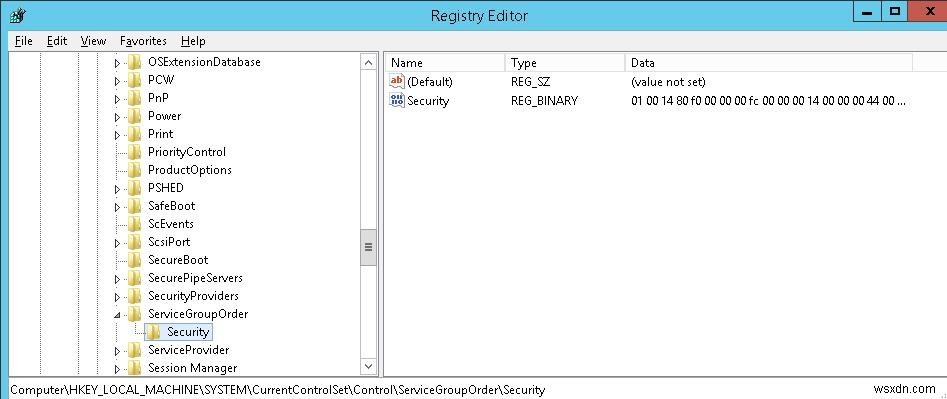
Task: Click the Security binary value icon
Action: [x=397, y=100]
